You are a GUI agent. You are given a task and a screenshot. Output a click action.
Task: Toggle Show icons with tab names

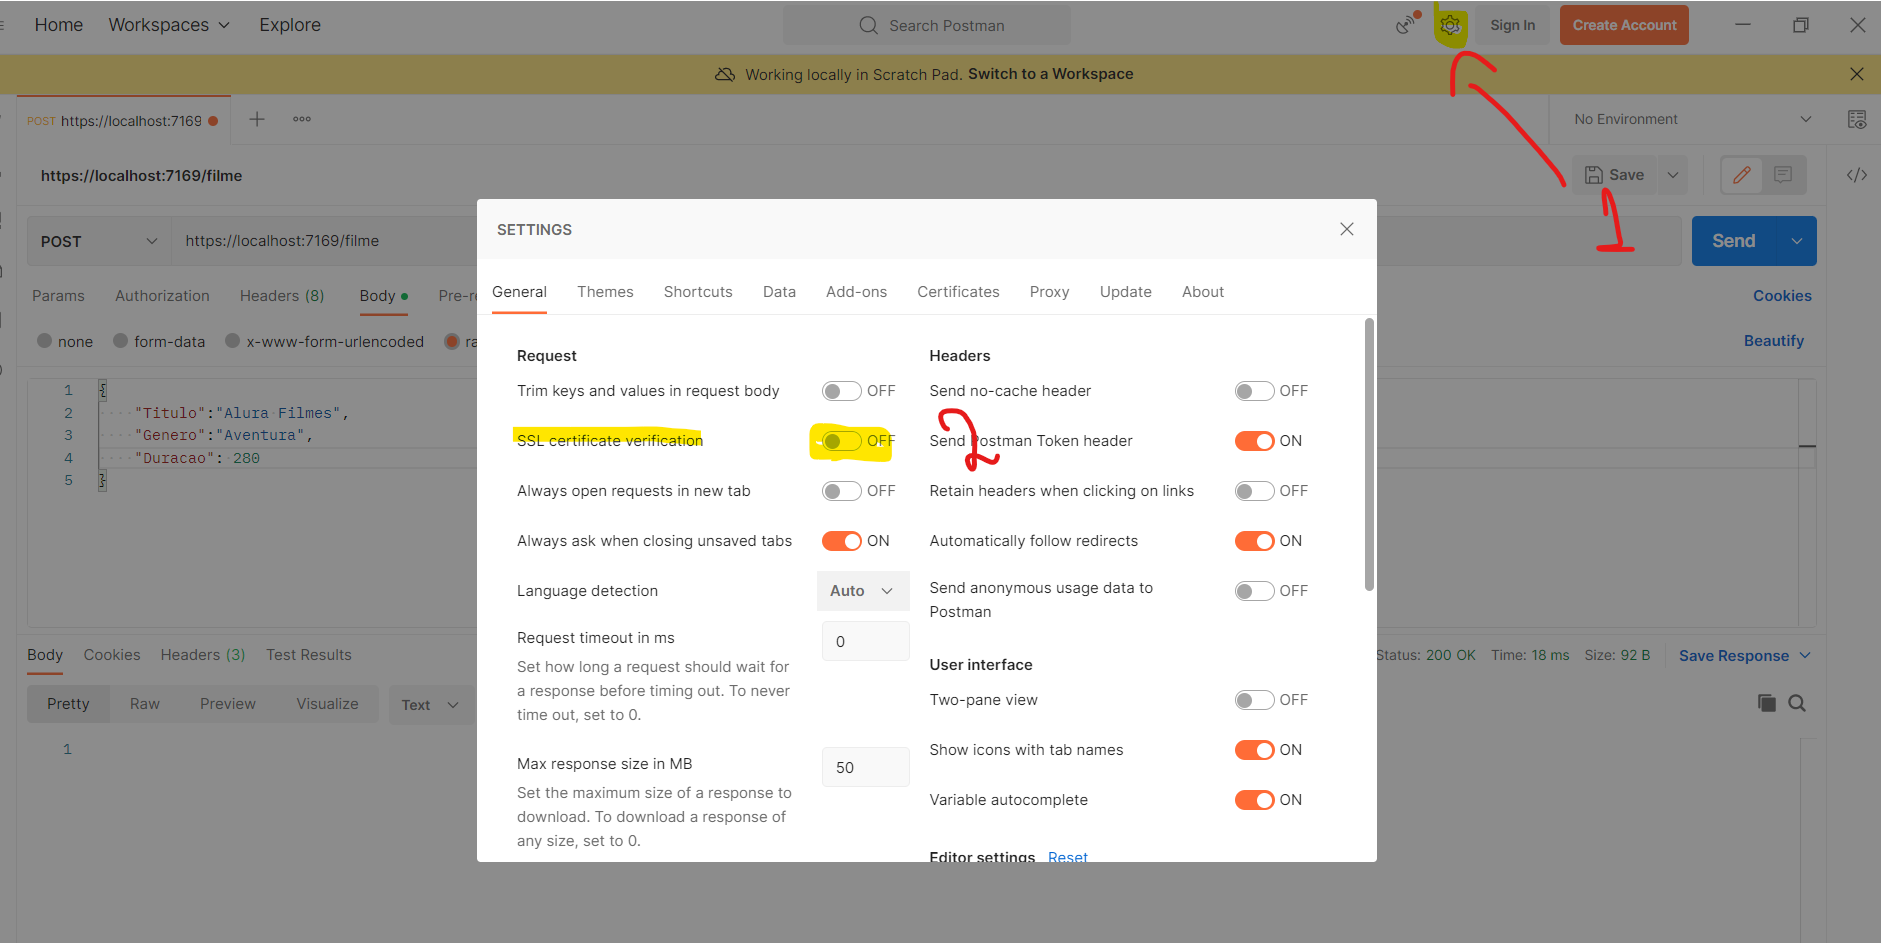[1254, 750]
